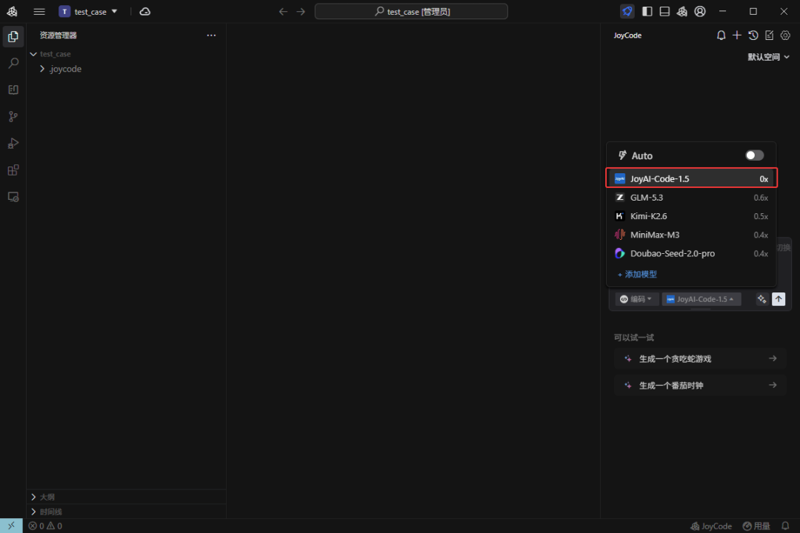
Task: Open the test_case project dropdown
Action: 88,11
